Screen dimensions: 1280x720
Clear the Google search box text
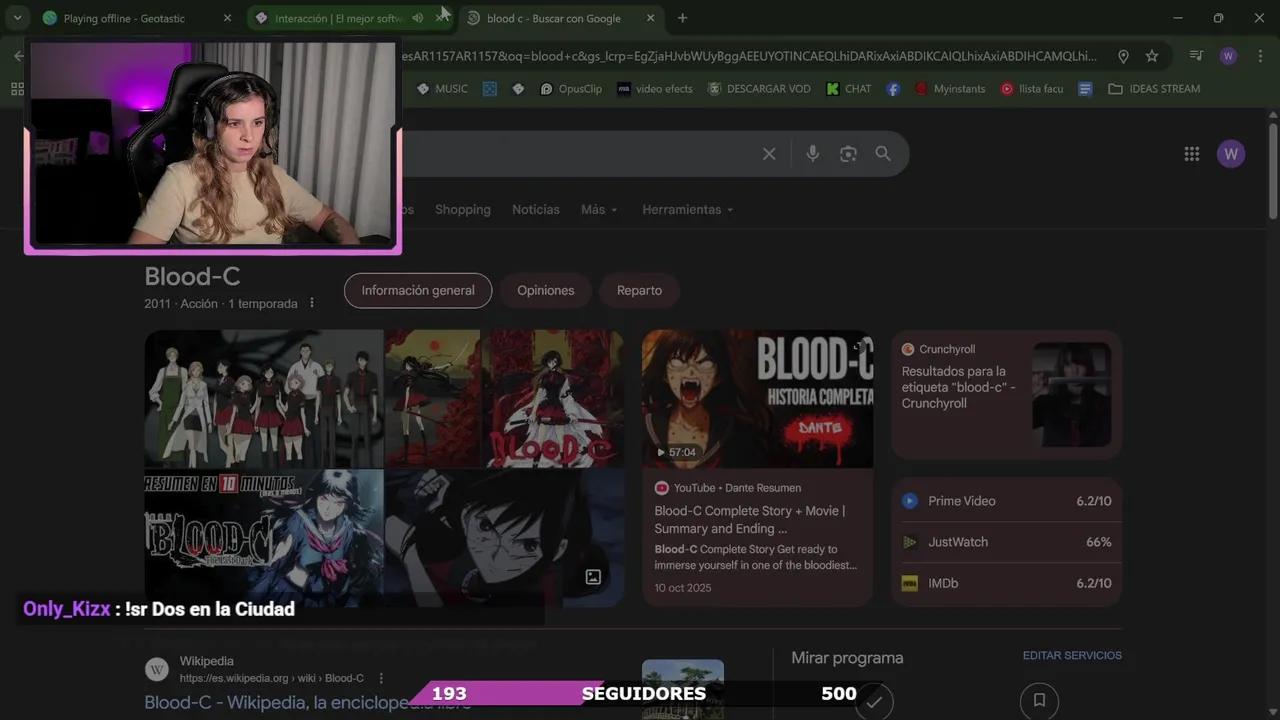coord(769,154)
